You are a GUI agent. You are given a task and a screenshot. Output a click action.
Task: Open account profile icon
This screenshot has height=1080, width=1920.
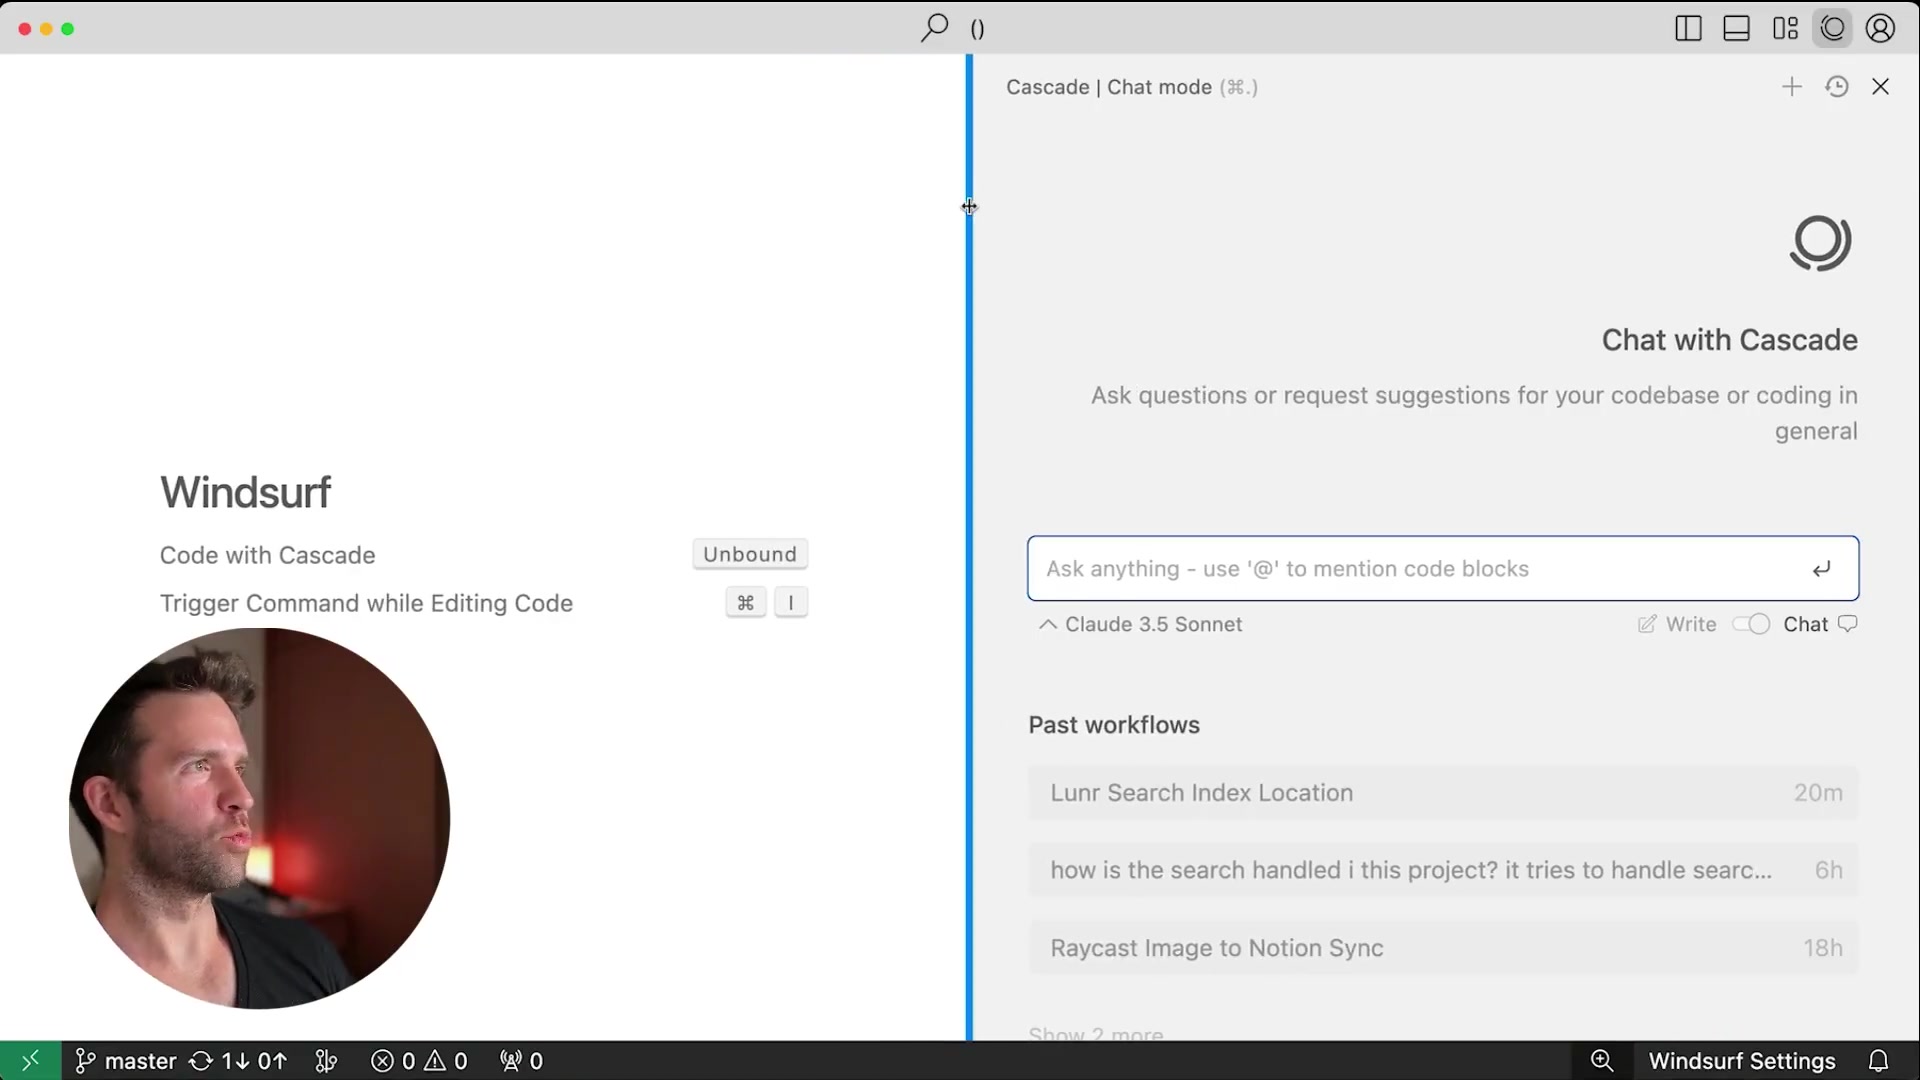1881,29
